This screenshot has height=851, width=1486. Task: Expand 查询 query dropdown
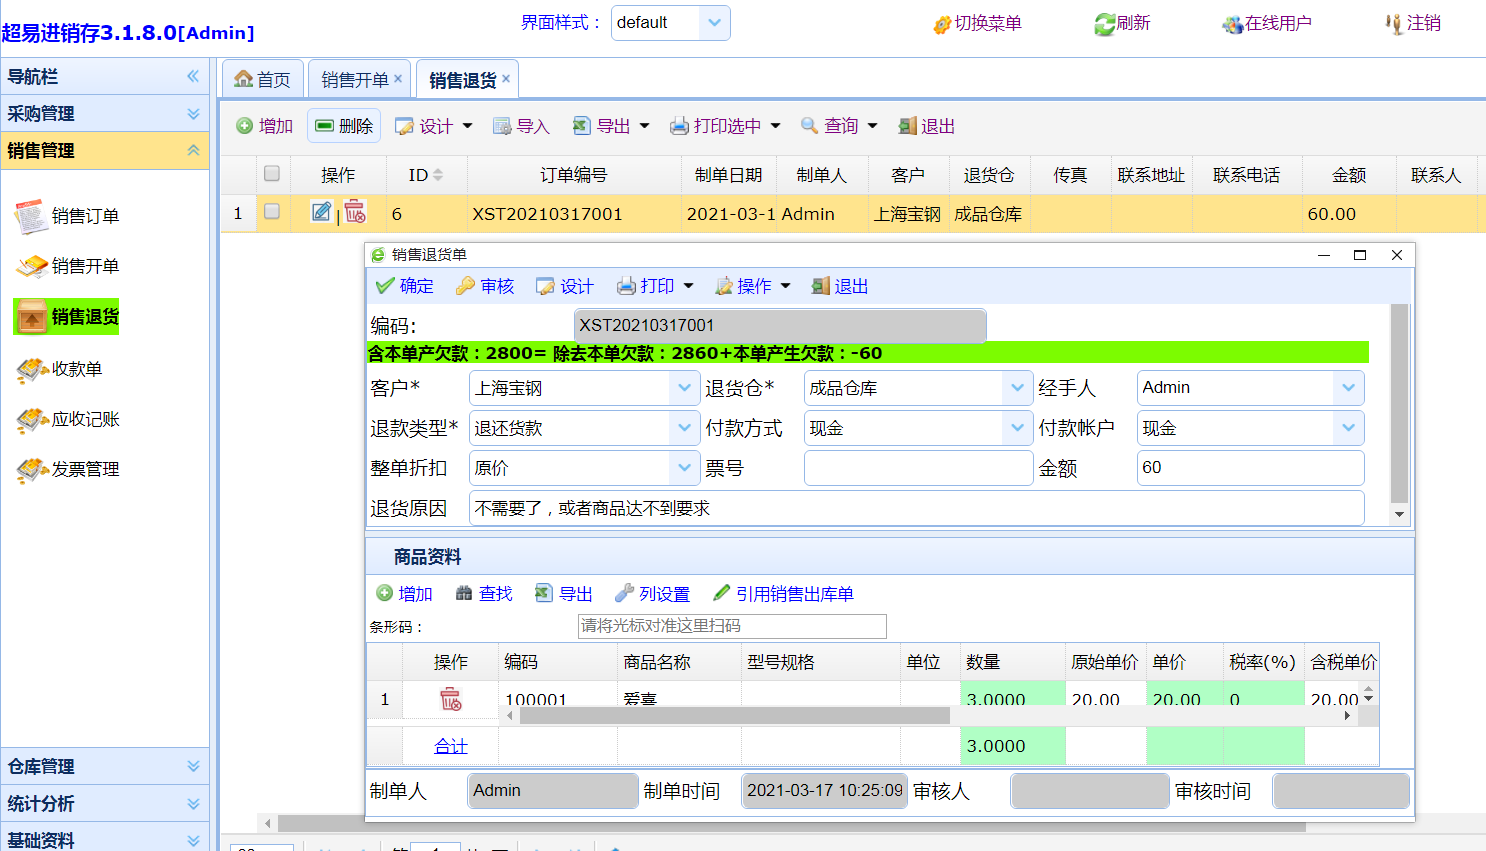click(872, 126)
